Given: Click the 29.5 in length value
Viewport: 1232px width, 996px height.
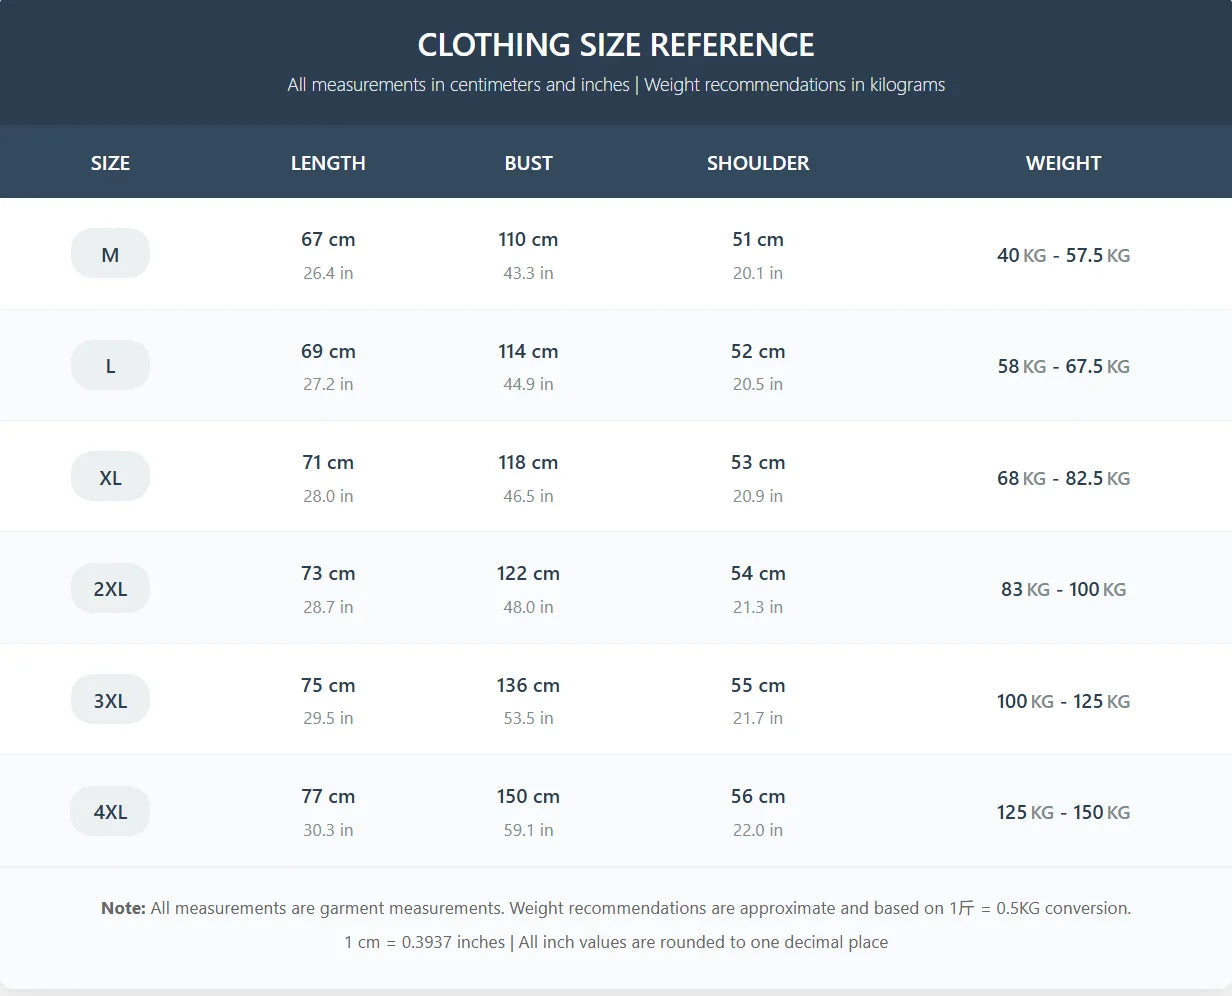Looking at the screenshot, I should tap(328, 718).
